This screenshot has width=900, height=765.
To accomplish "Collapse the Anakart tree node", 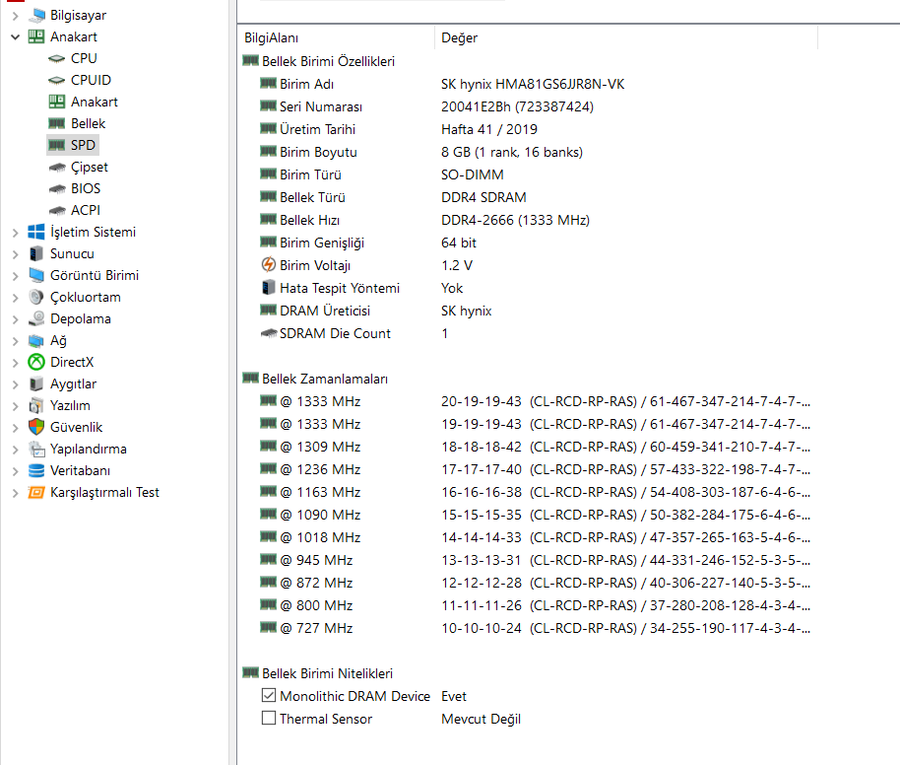I will [15, 37].
